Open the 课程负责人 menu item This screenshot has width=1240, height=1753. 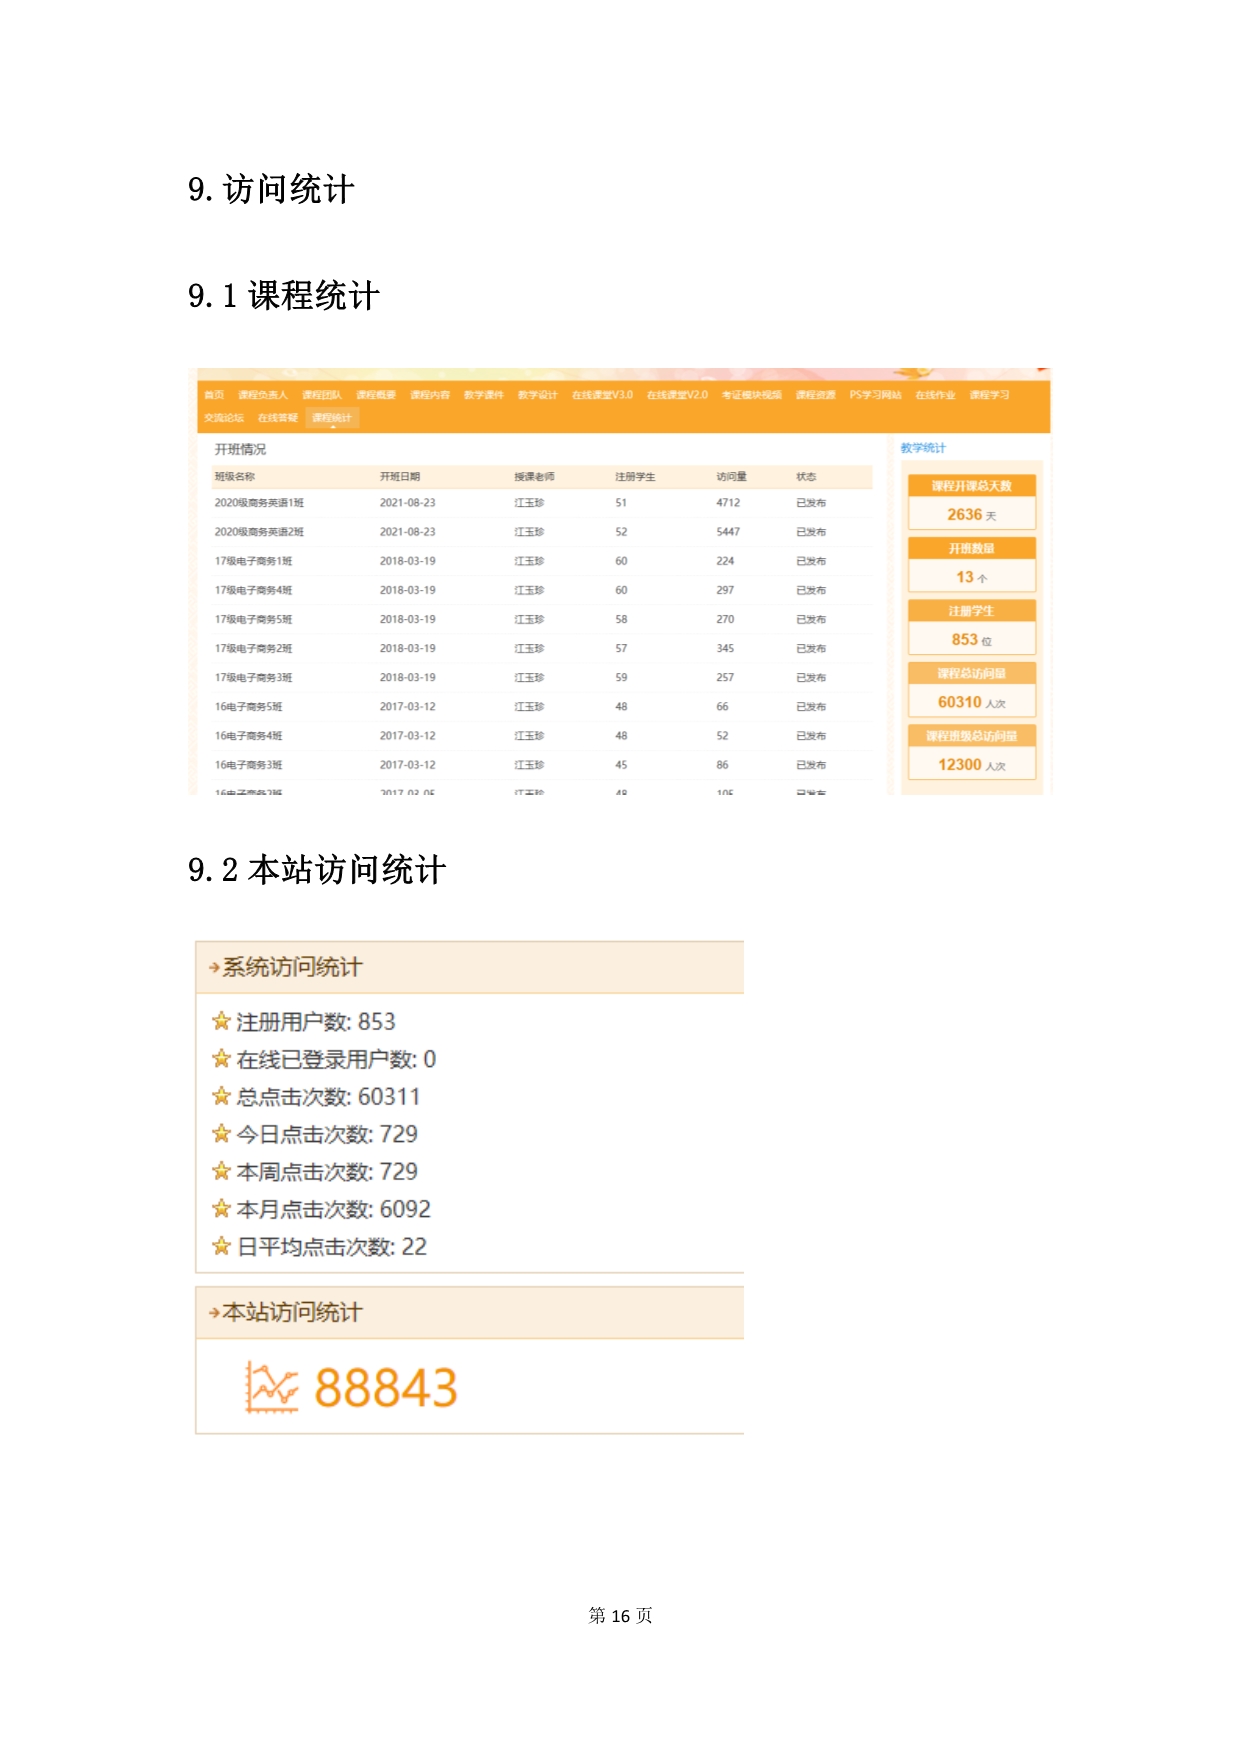pos(263,395)
